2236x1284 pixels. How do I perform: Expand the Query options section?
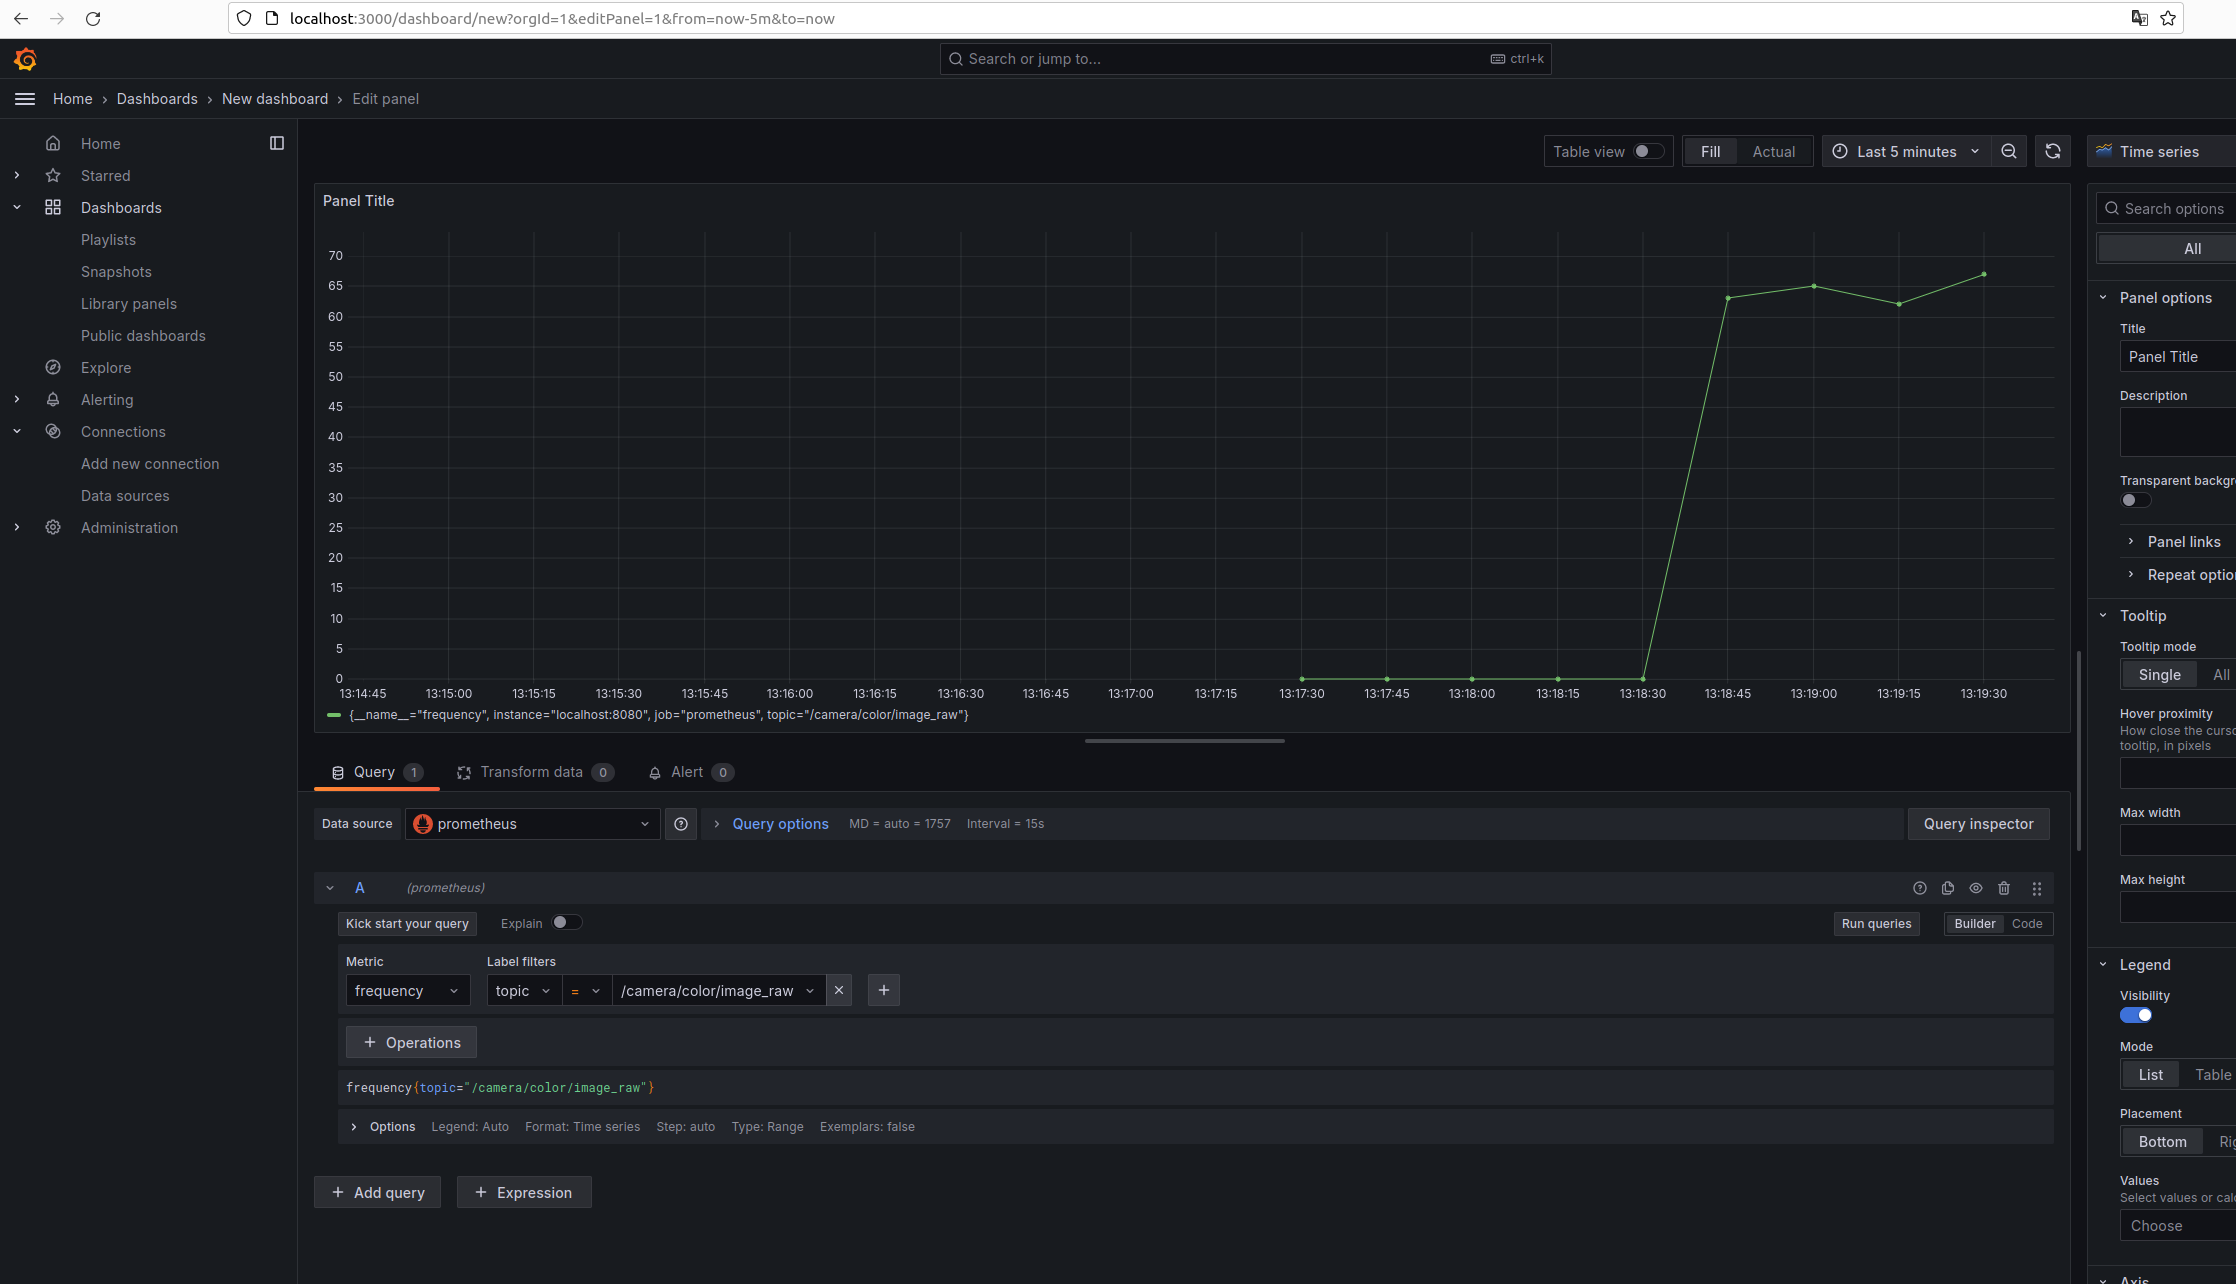[x=780, y=824]
